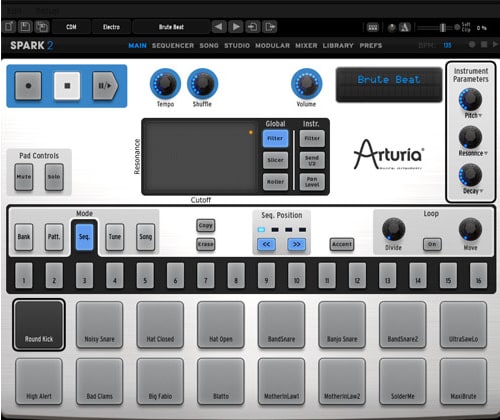
Task: Click the export icon in top toolbar
Action: 270,27
